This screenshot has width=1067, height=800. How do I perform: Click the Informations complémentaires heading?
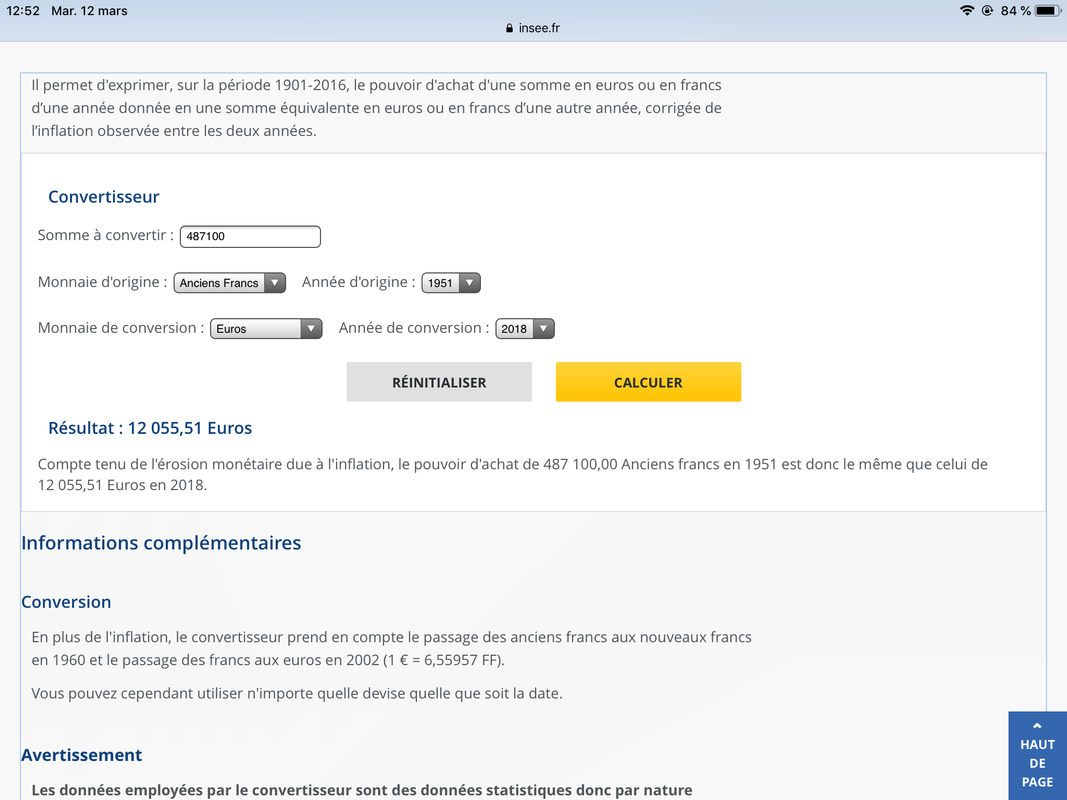click(x=161, y=543)
